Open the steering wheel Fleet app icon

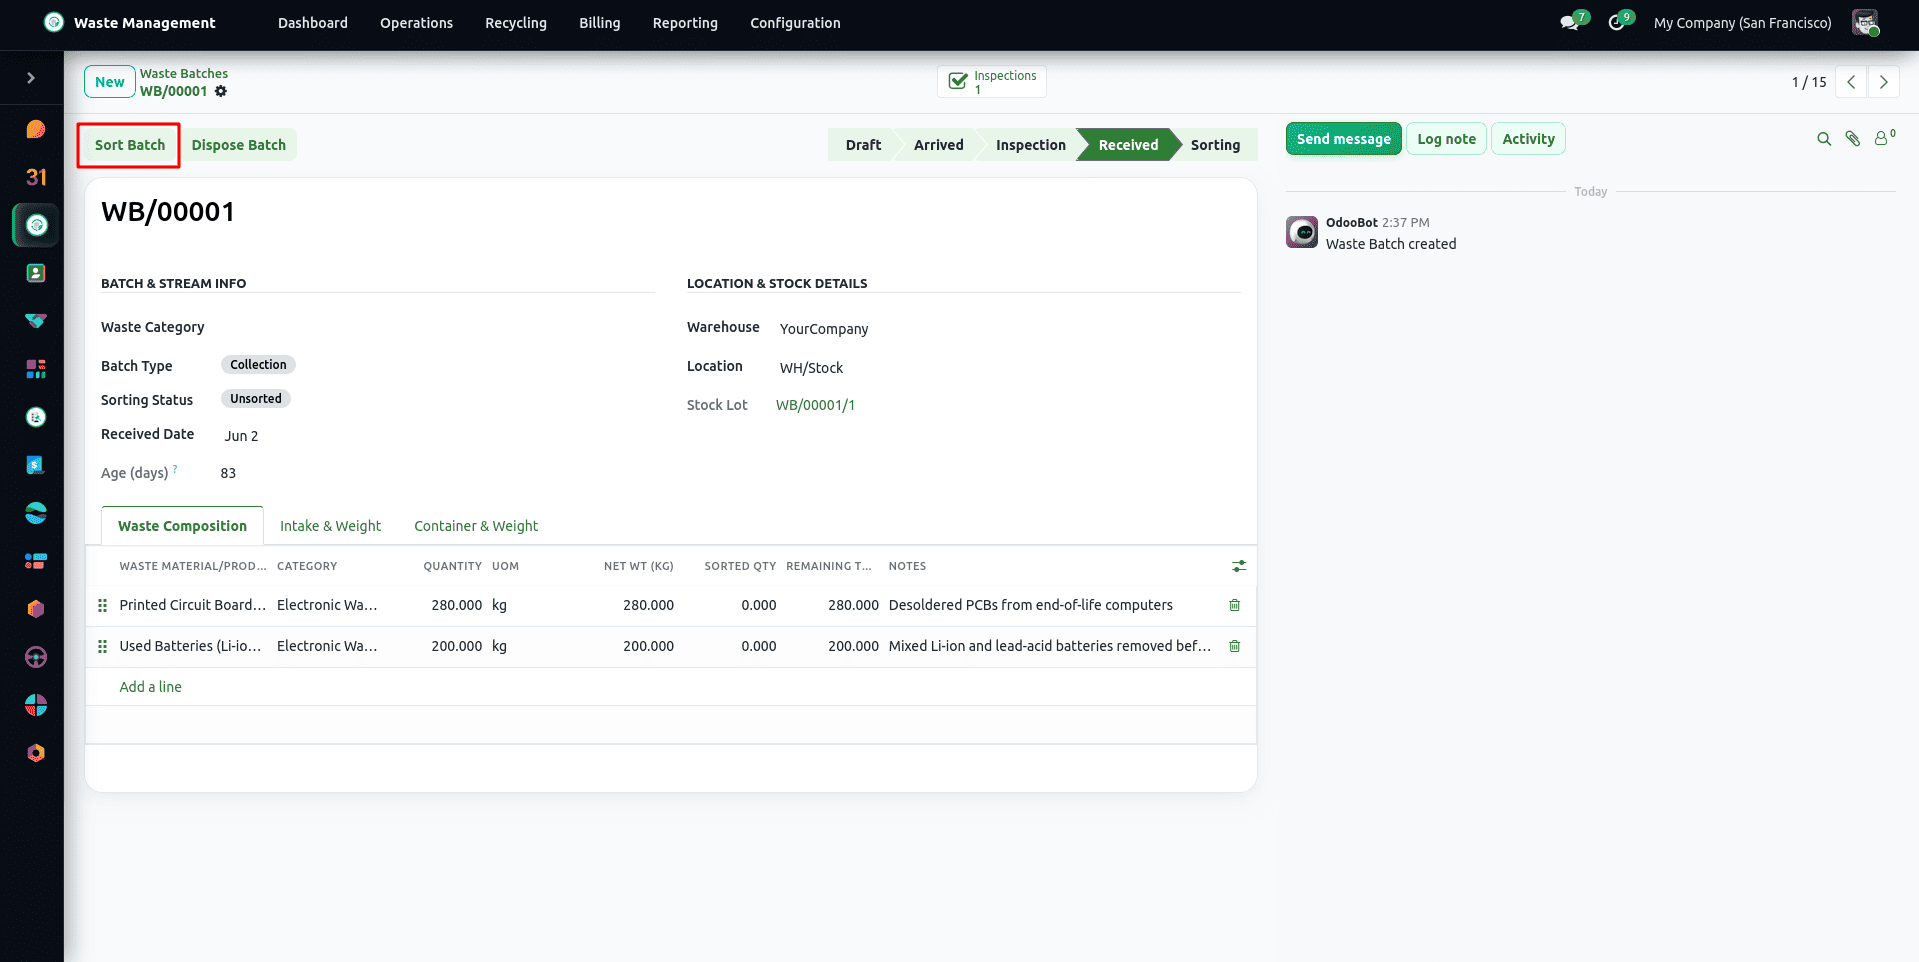coord(36,657)
